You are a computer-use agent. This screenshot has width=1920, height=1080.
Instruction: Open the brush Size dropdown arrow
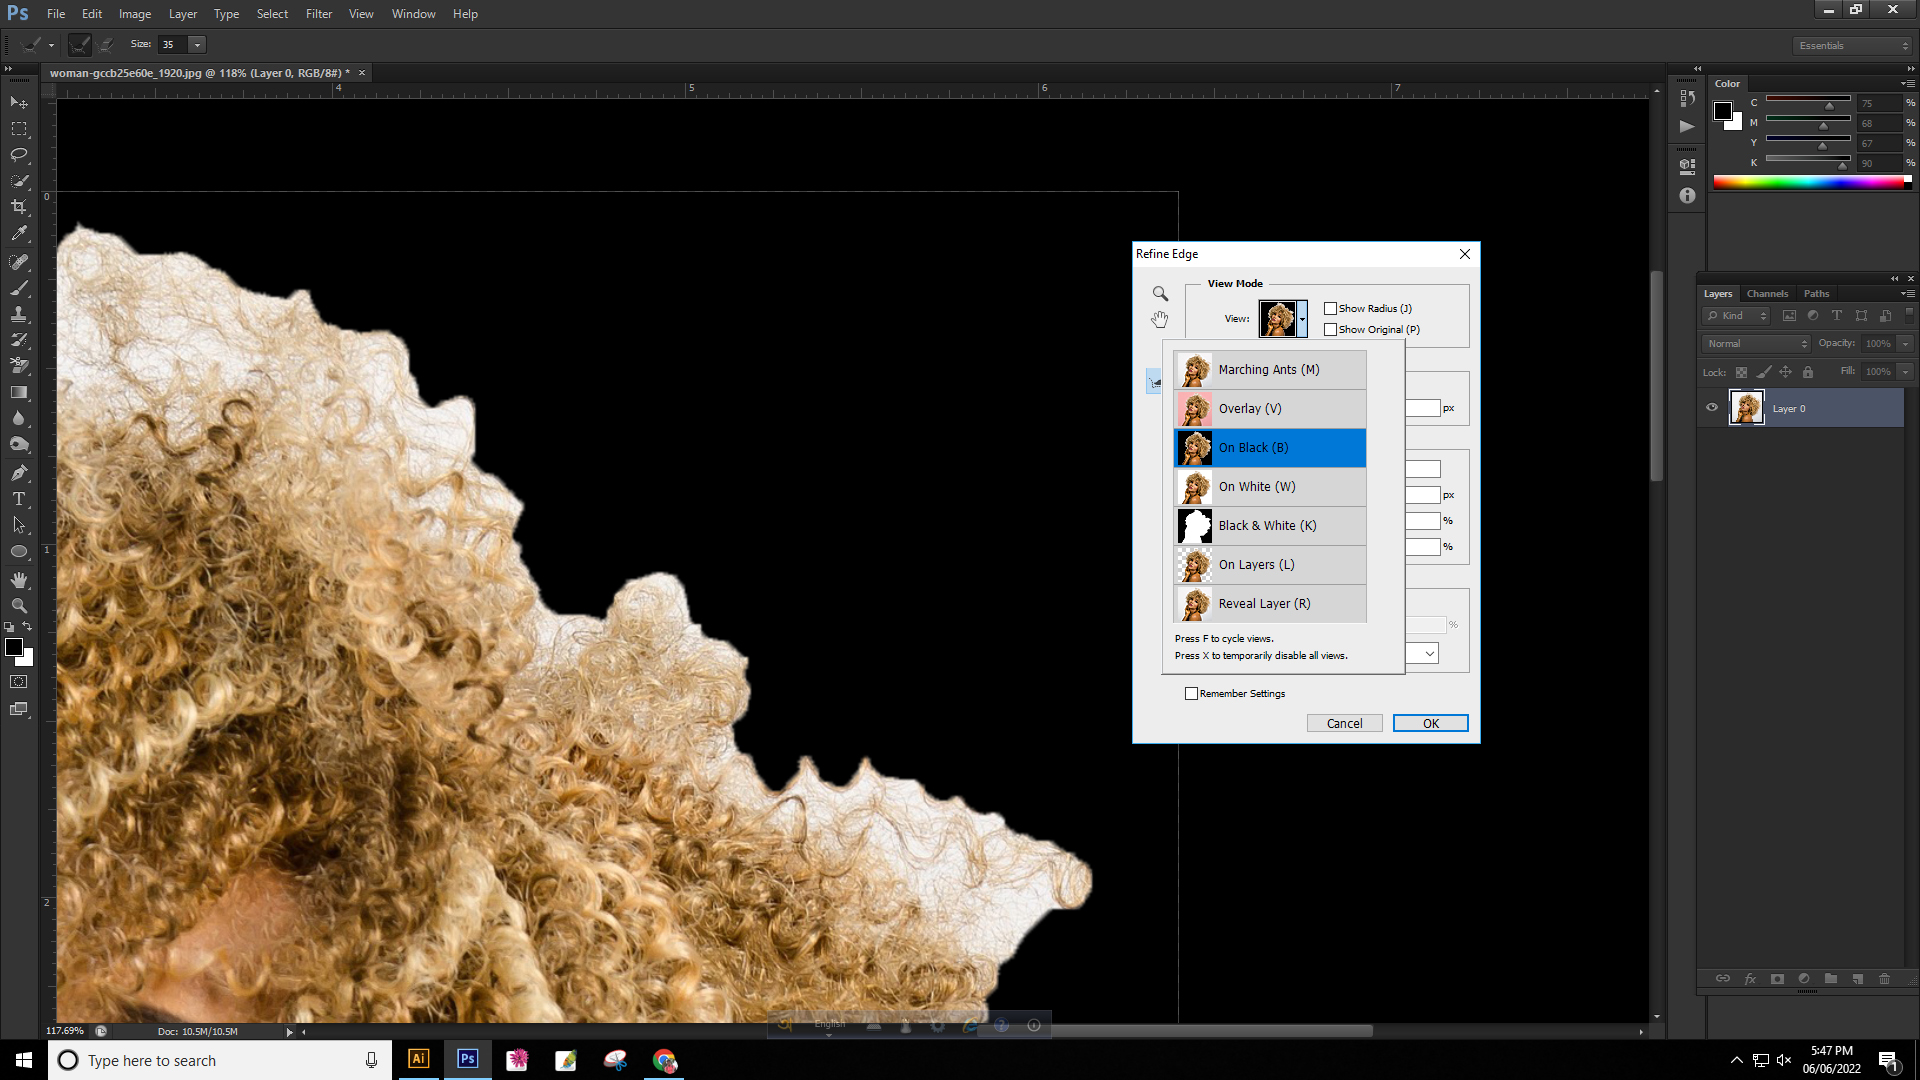(197, 45)
